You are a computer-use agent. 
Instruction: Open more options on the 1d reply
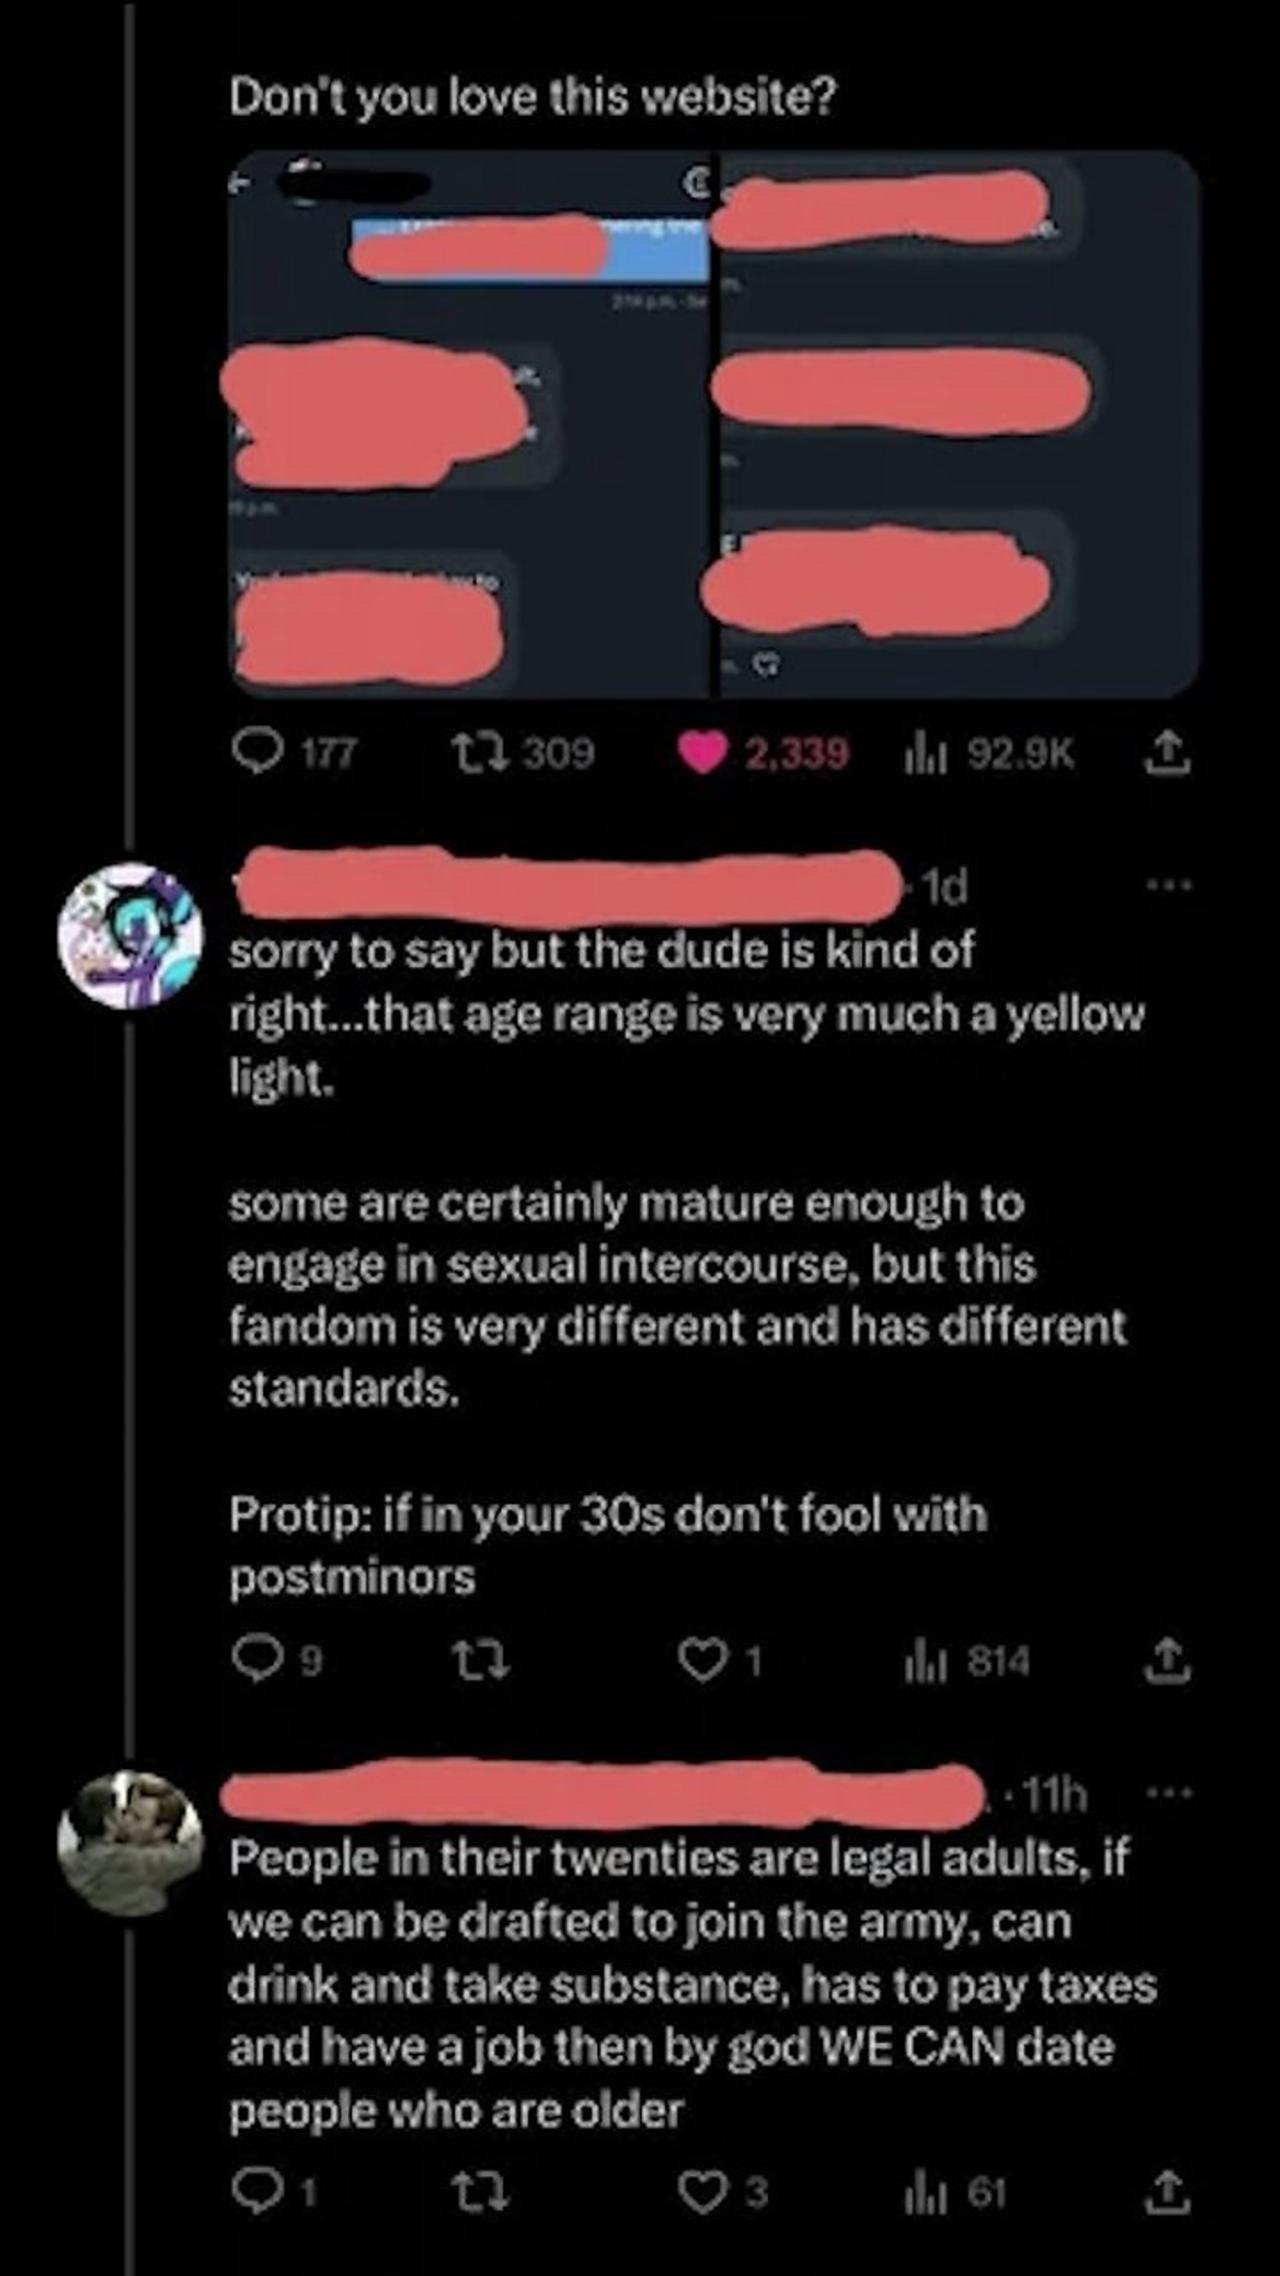(x=1169, y=885)
